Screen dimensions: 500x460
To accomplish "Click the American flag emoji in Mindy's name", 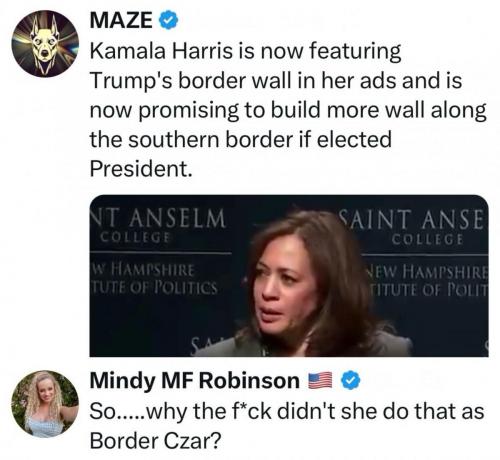I will [x=320, y=381].
